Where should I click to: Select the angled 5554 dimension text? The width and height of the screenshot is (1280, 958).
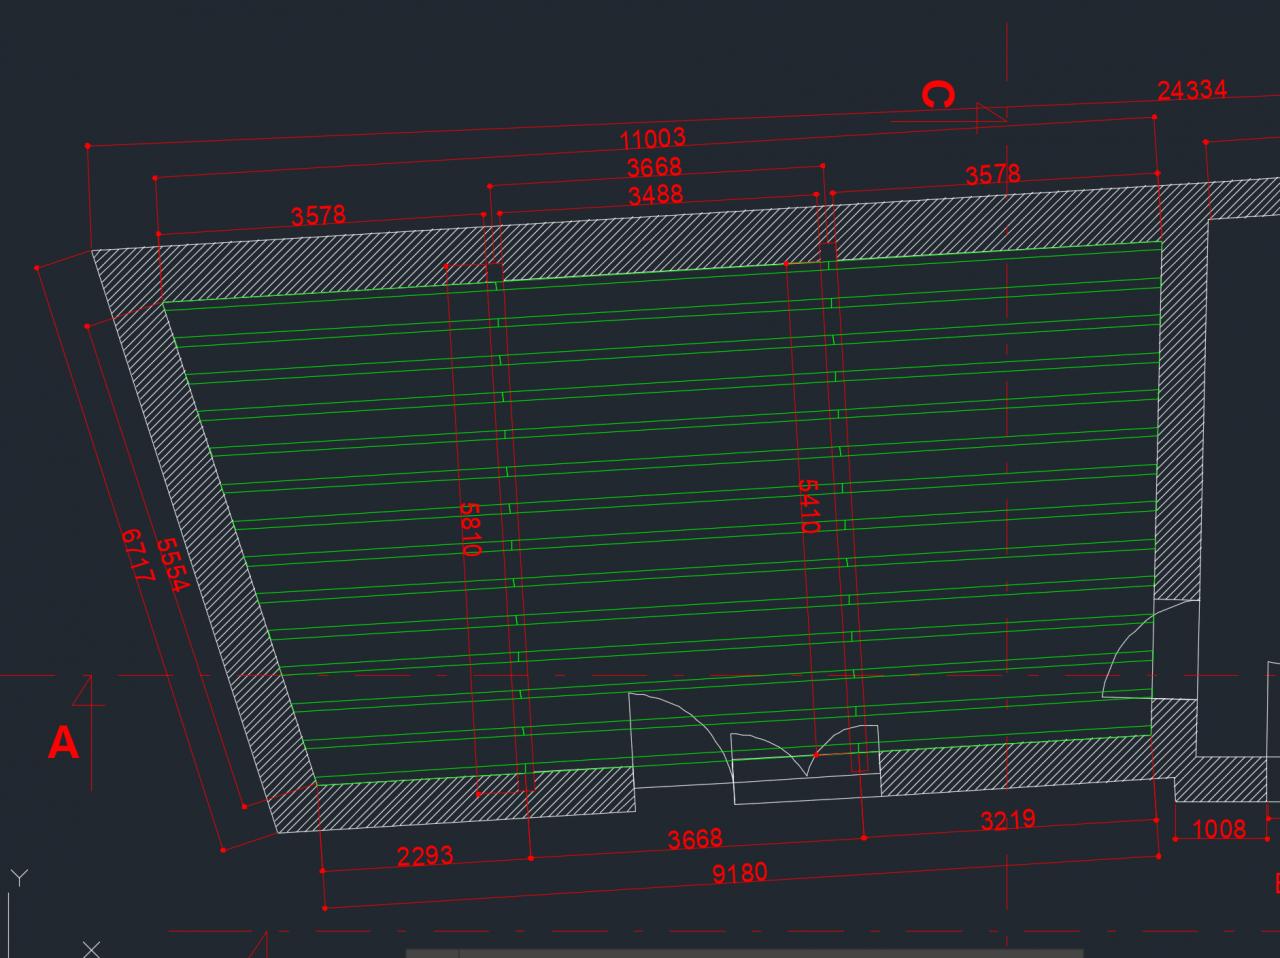172,565
